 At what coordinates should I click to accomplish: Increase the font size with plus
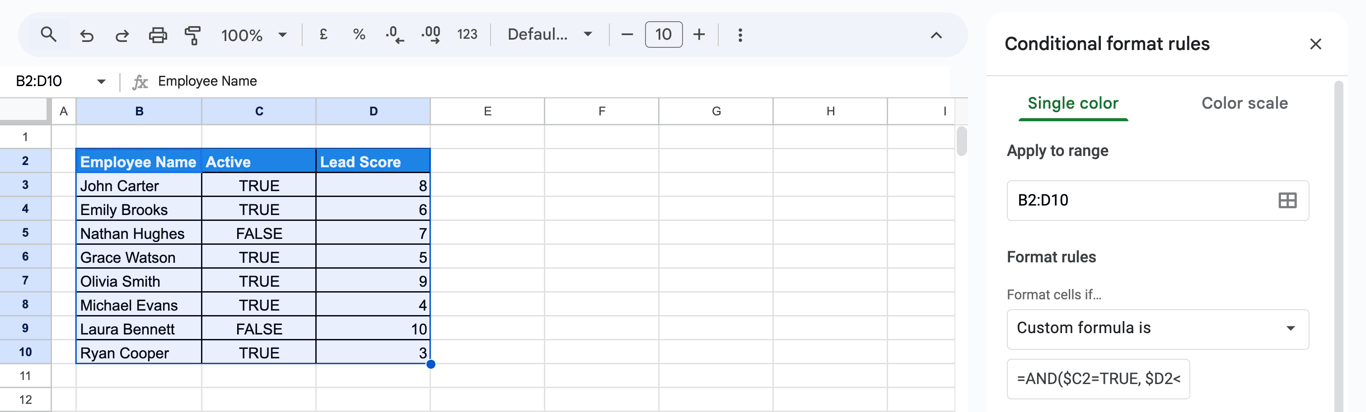699,35
